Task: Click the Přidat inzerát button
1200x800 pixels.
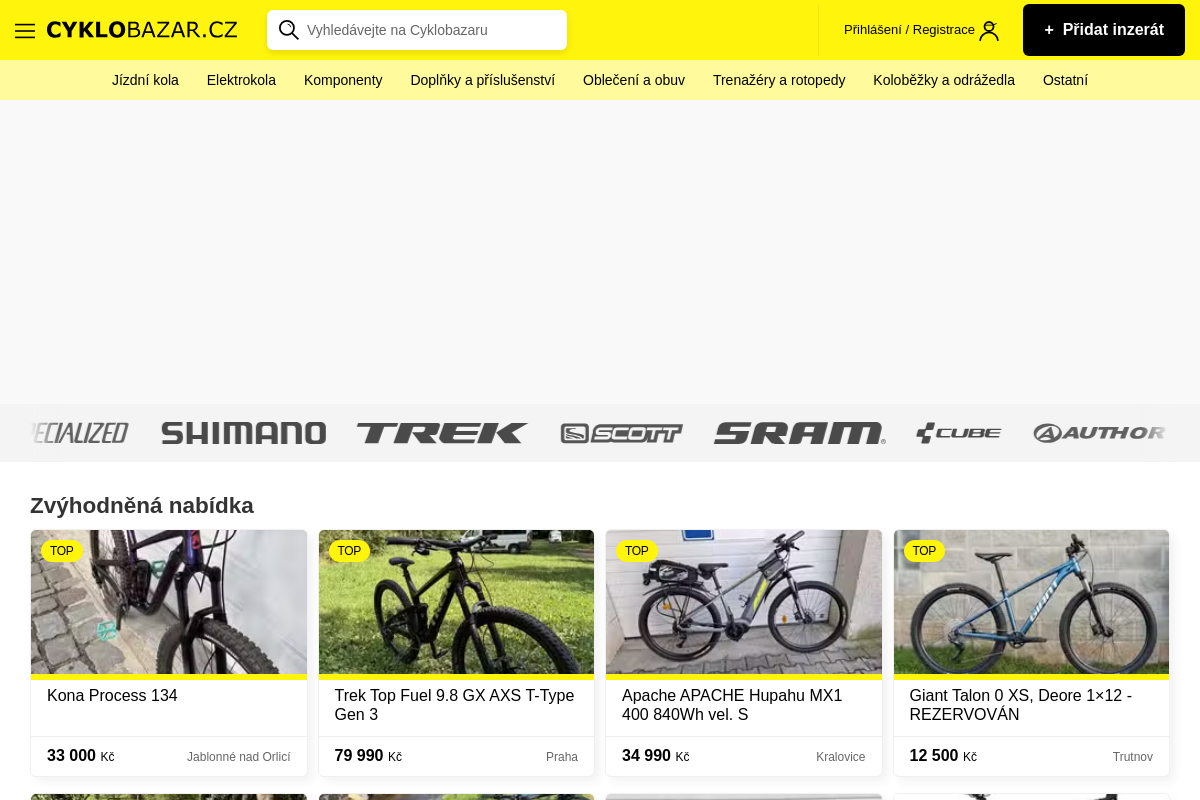Action: (1103, 30)
